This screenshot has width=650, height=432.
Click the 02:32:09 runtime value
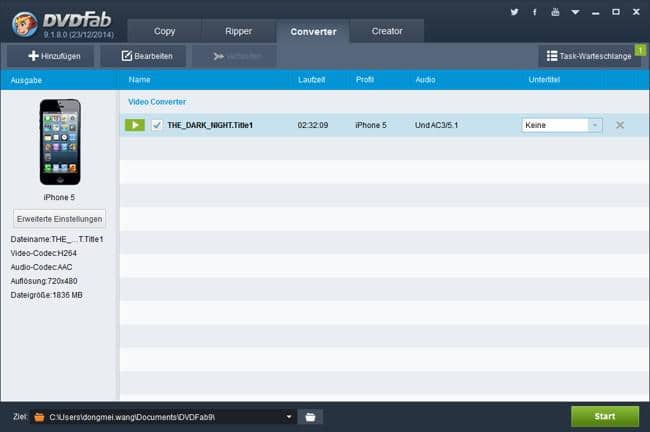pos(313,125)
